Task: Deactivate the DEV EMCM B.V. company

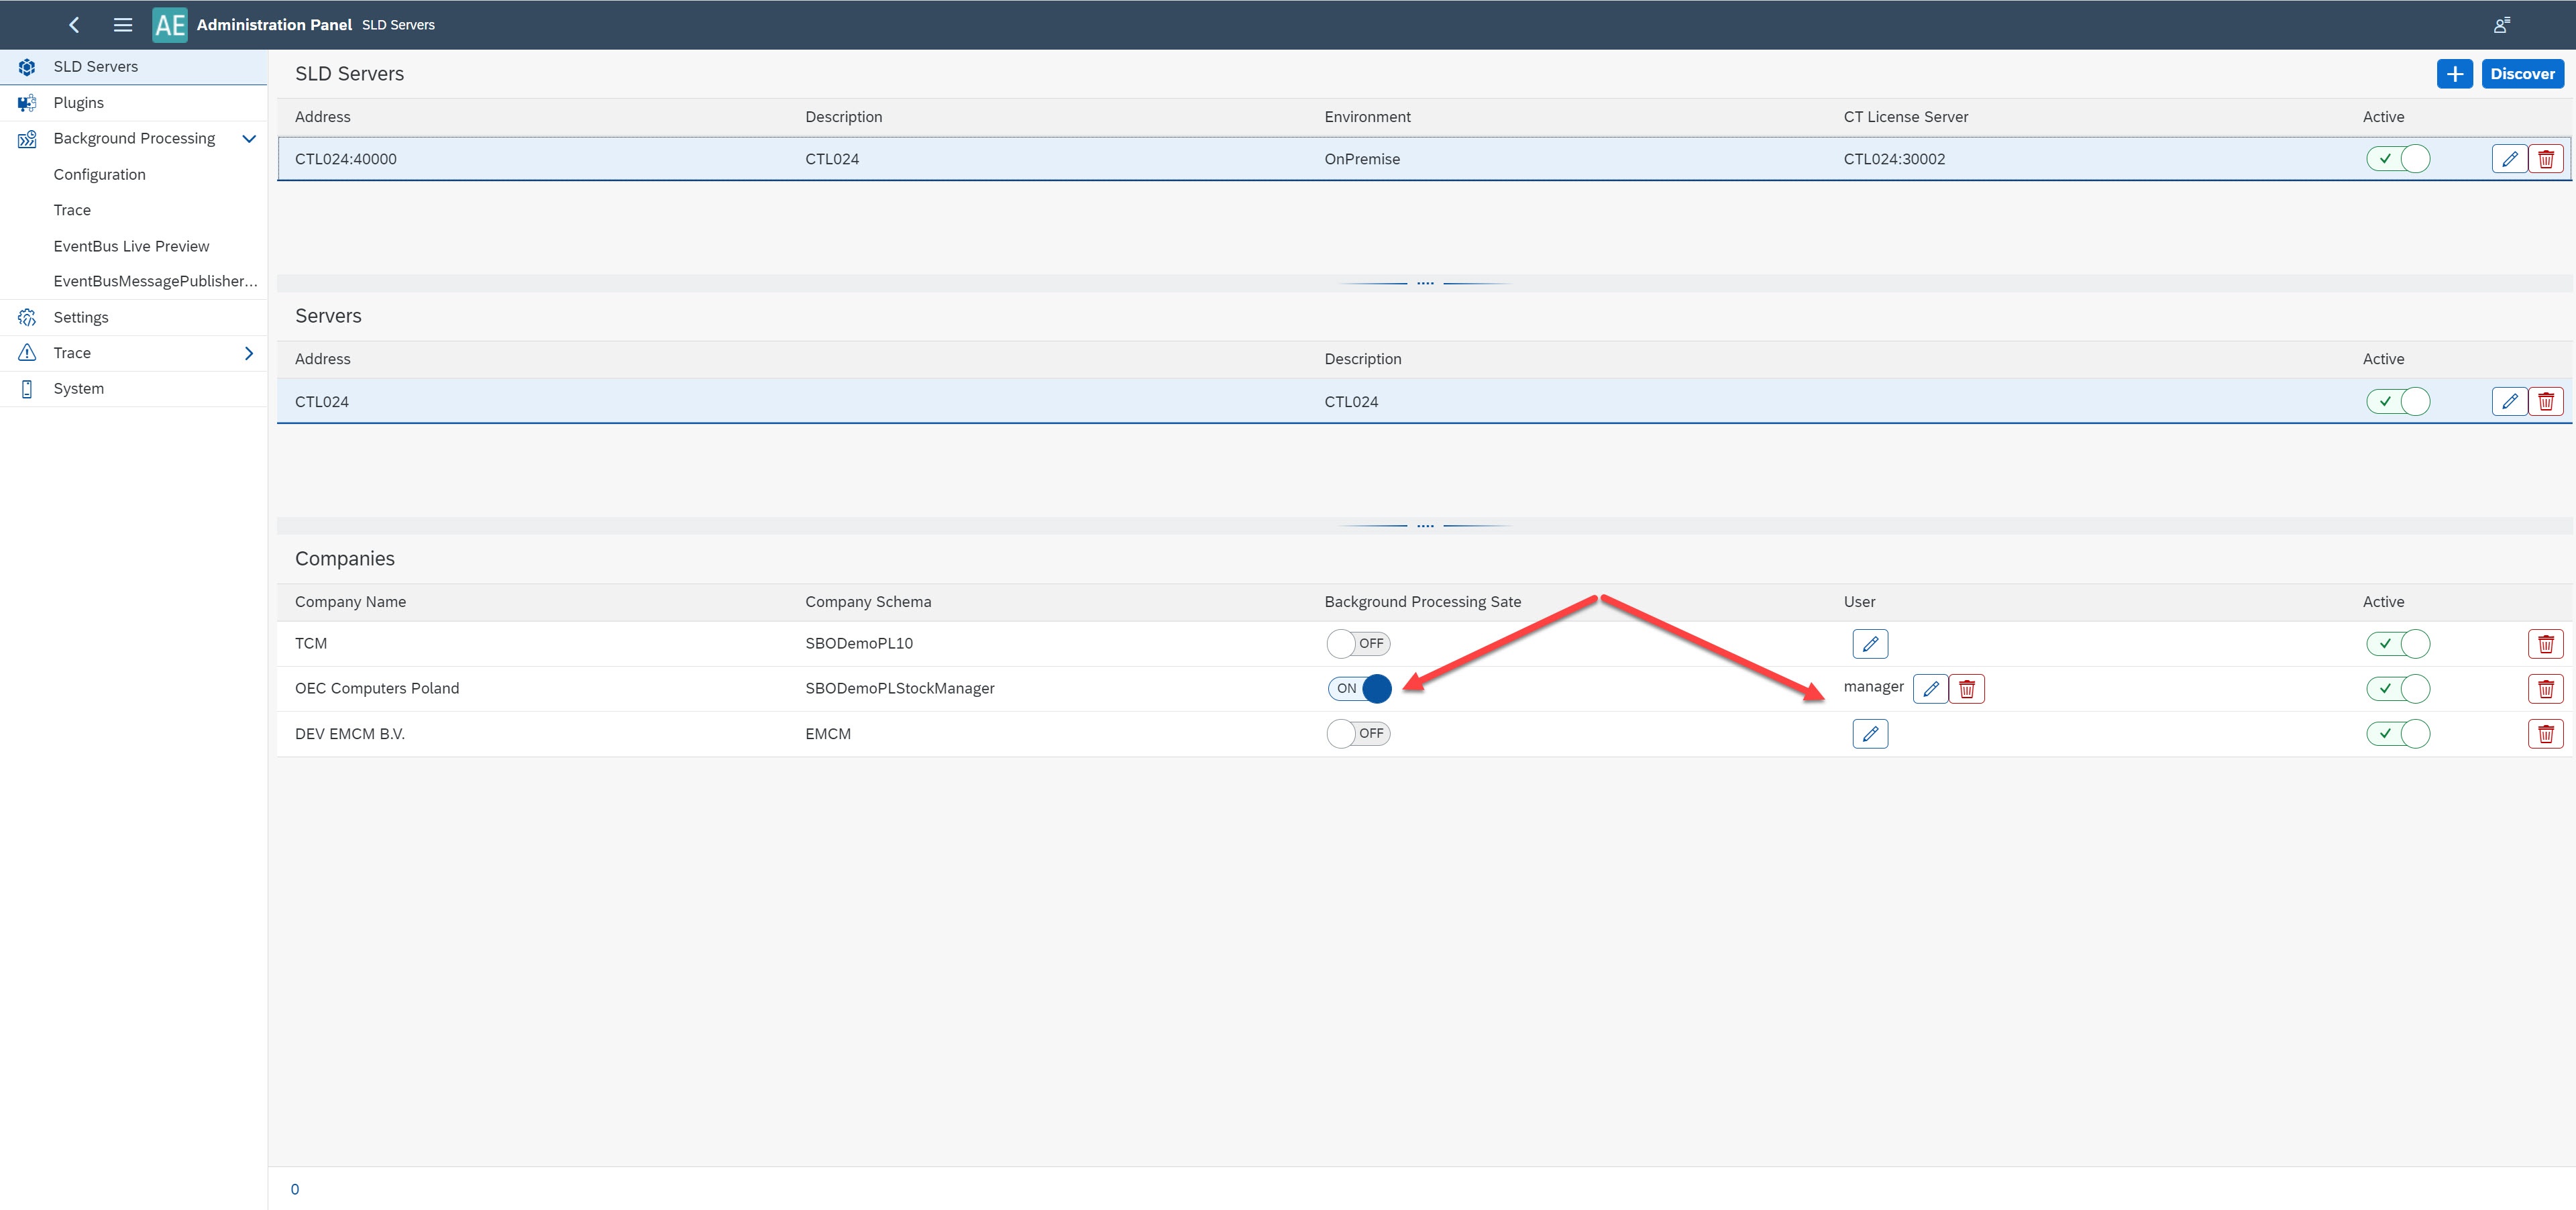Action: (2397, 733)
